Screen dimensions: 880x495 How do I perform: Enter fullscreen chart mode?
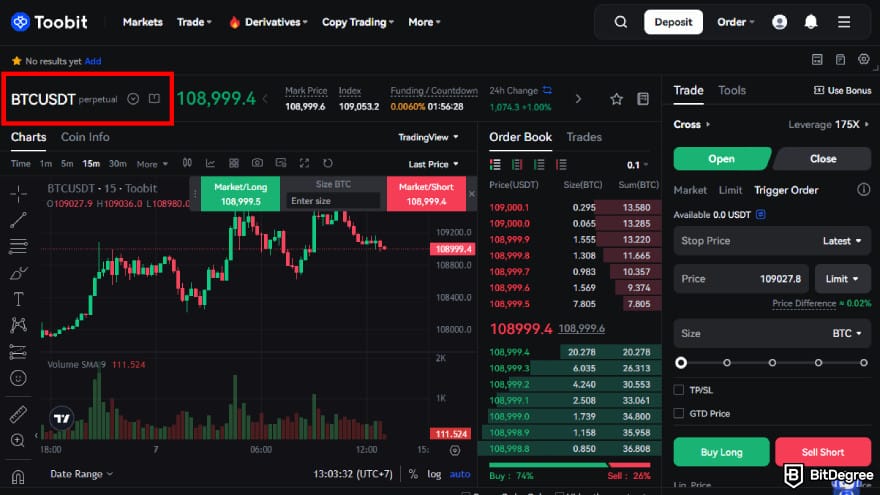coord(304,163)
